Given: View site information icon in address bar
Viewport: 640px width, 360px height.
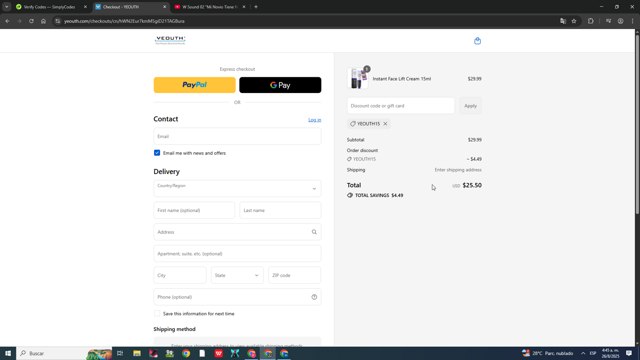Looking at the screenshot, I should pos(58,21).
